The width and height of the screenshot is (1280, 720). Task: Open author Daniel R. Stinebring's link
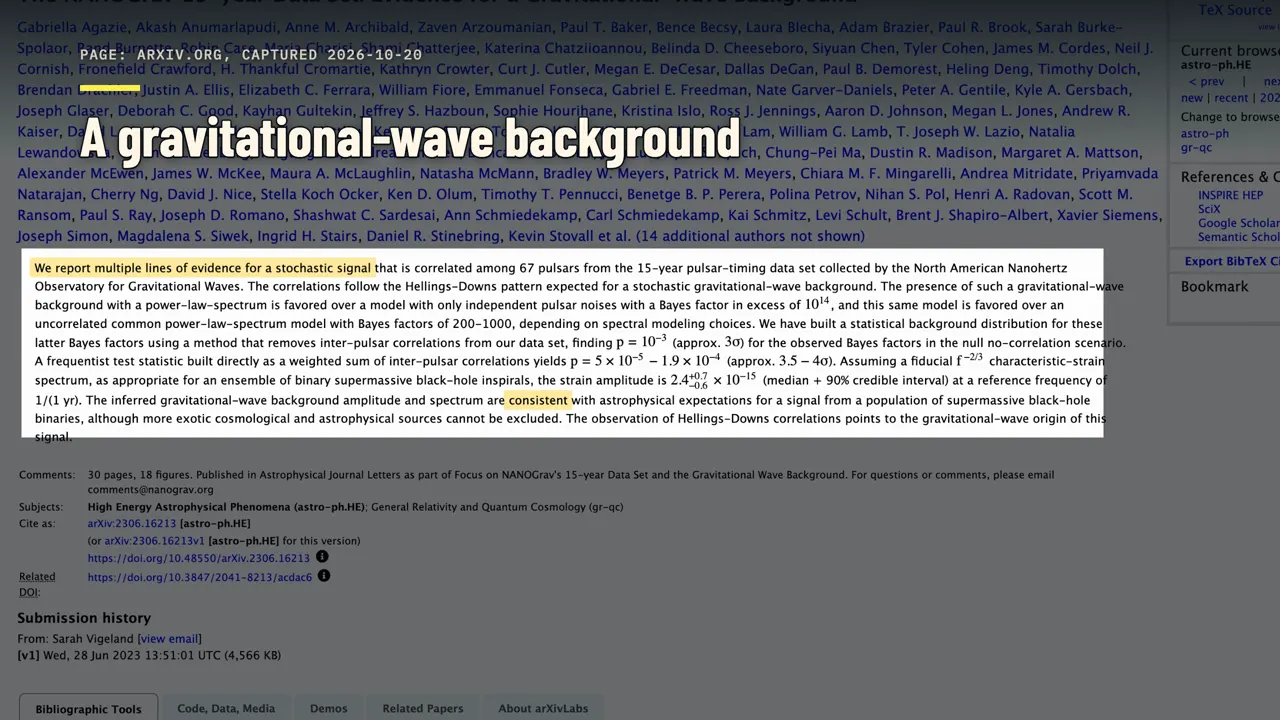(x=433, y=236)
